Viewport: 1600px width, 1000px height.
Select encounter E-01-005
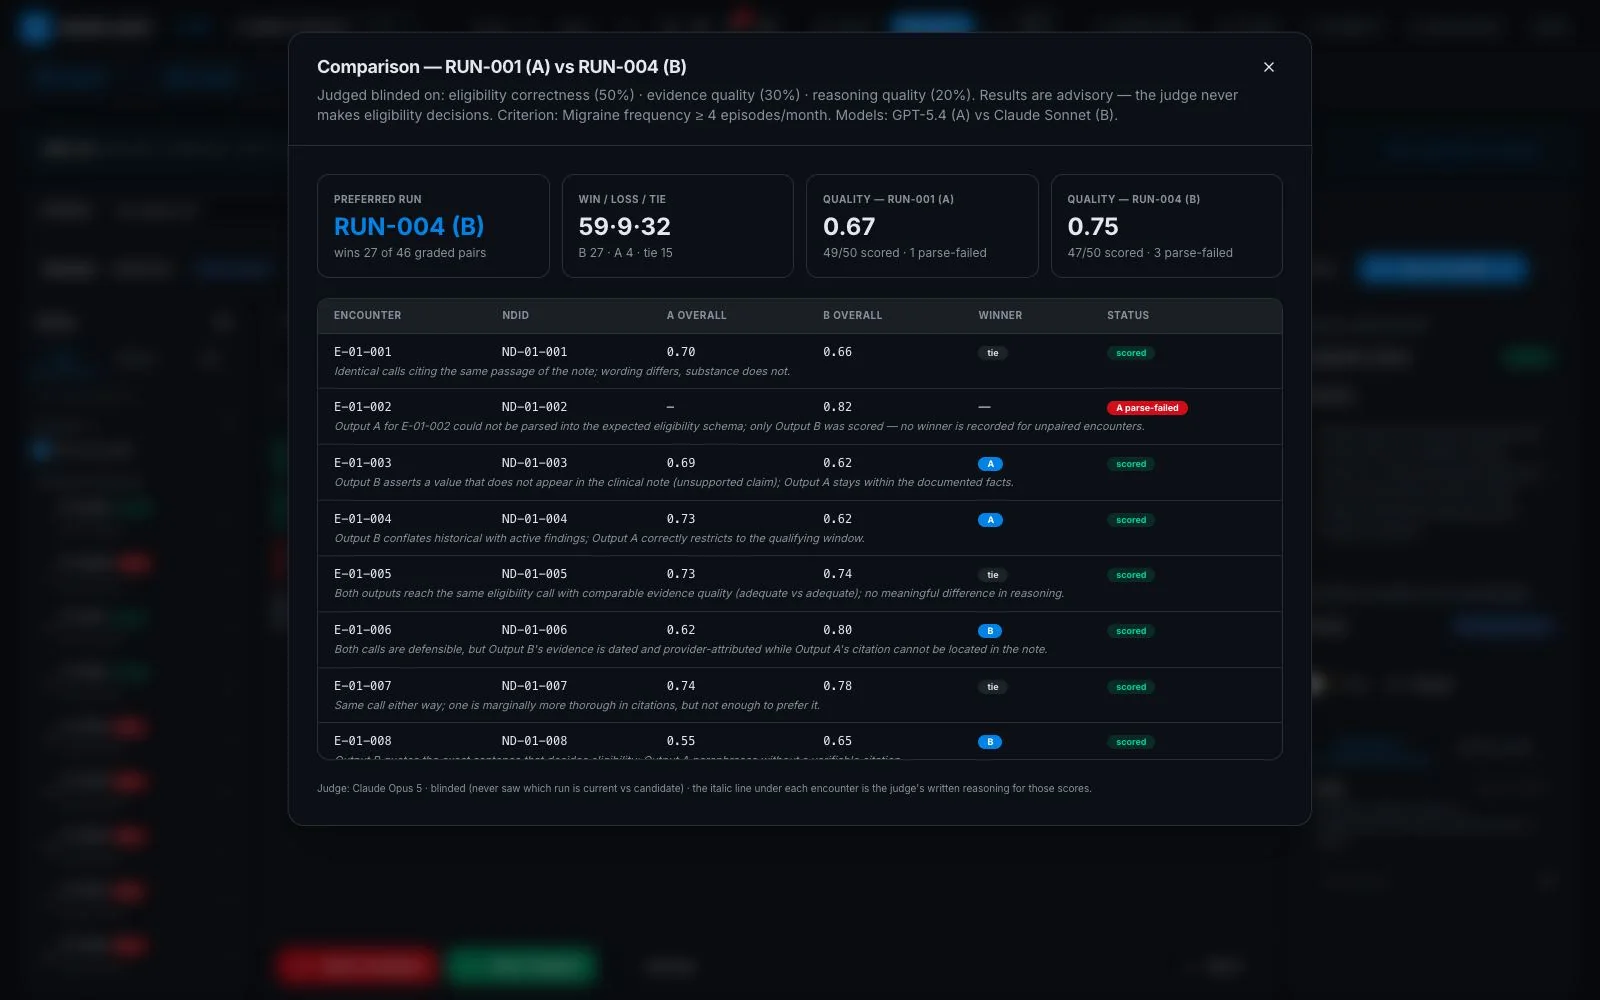363,574
